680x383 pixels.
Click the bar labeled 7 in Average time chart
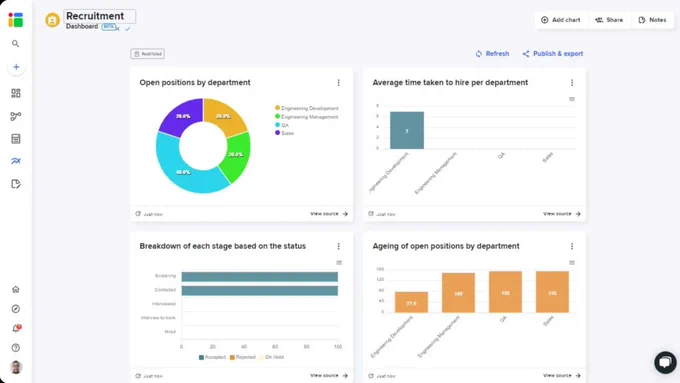click(x=407, y=131)
